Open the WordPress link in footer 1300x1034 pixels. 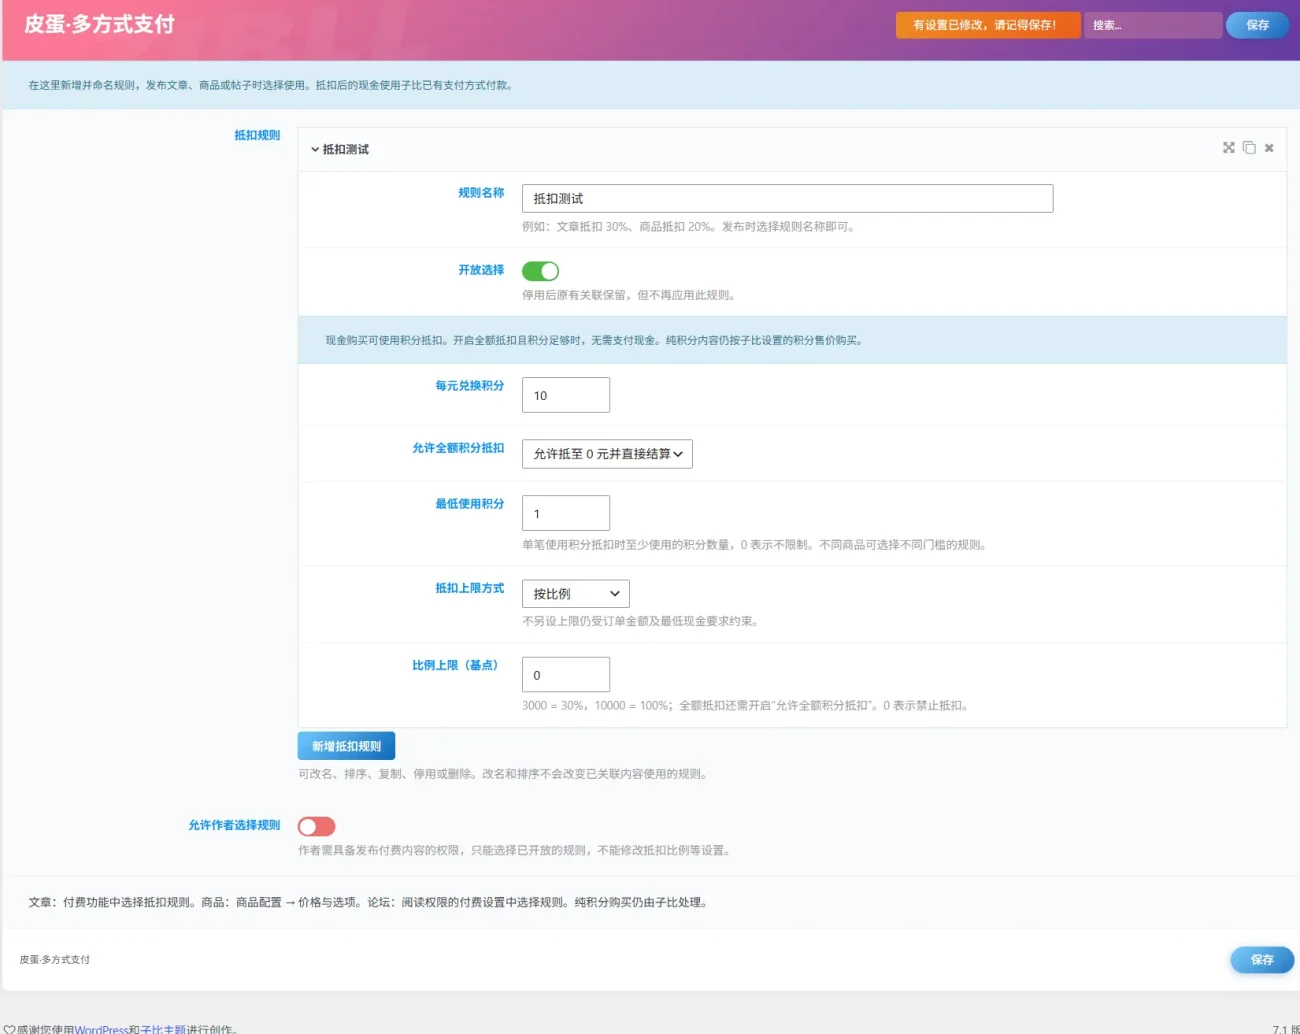pyautogui.click(x=101, y=1029)
